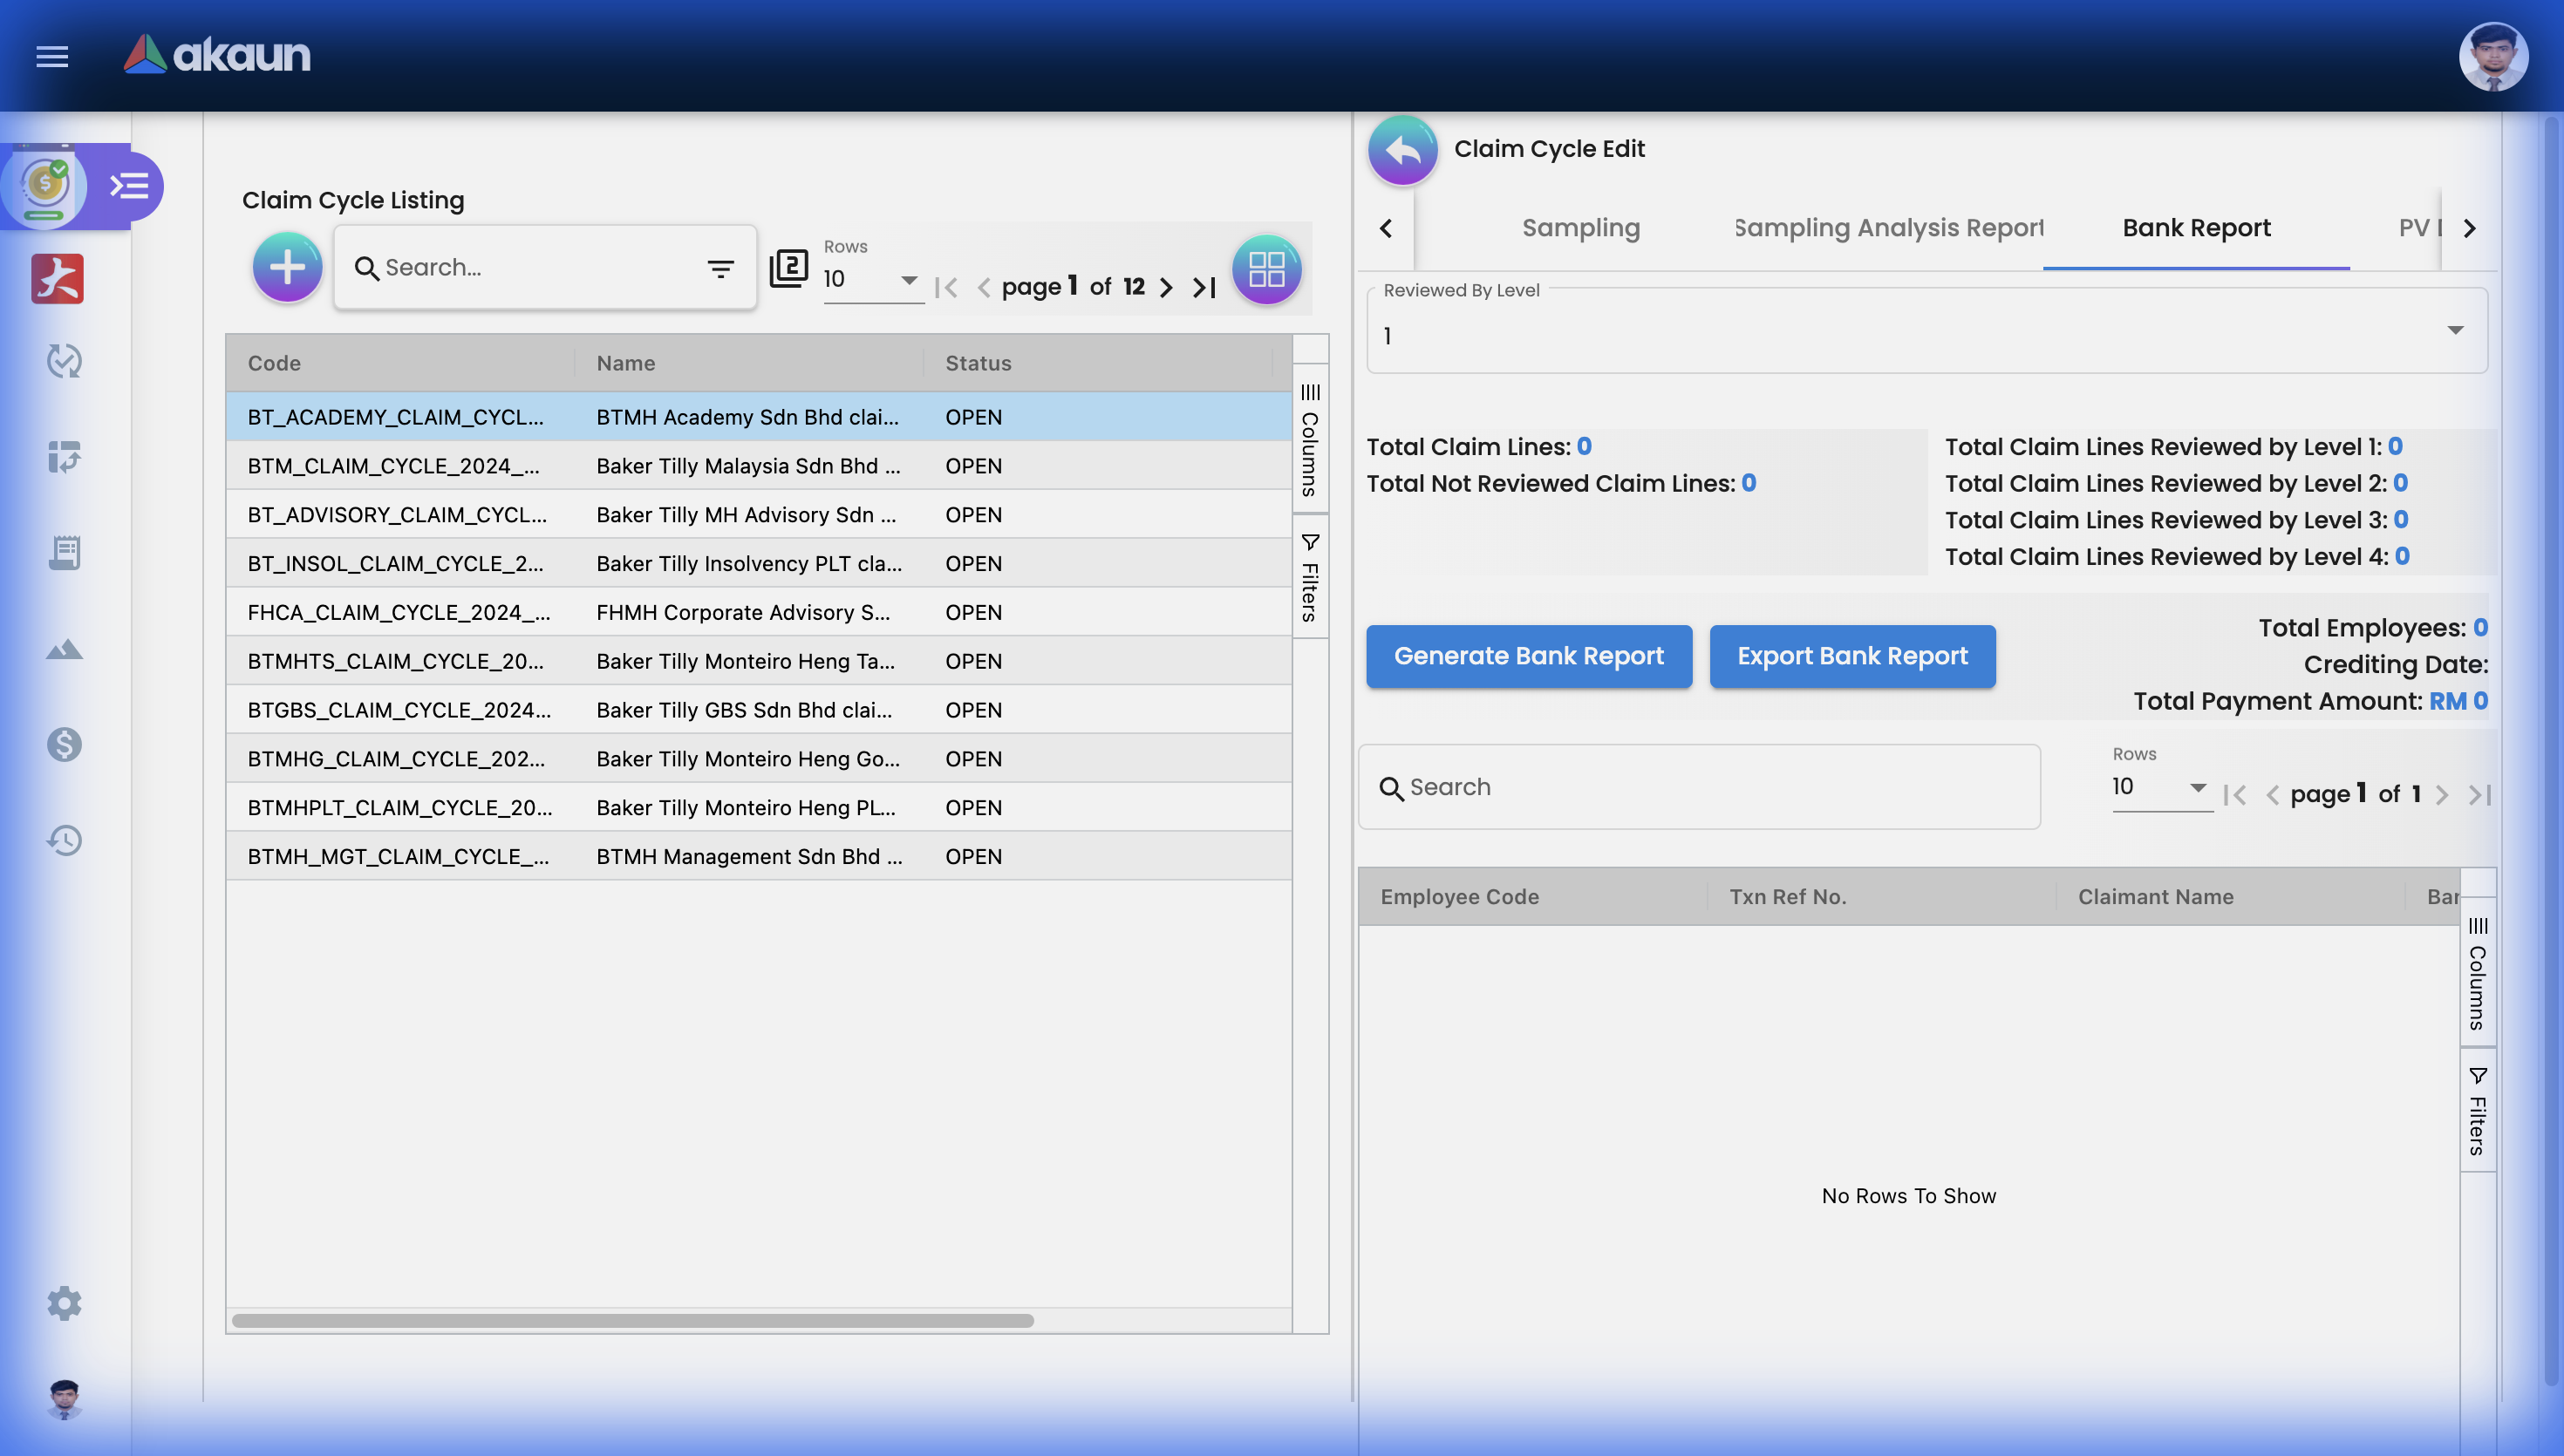Viewport: 2564px width, 1456px height.
Task: Expand the Reviewed By Level dropdown
Action: pyautogui.click(x=2455, y=331)
